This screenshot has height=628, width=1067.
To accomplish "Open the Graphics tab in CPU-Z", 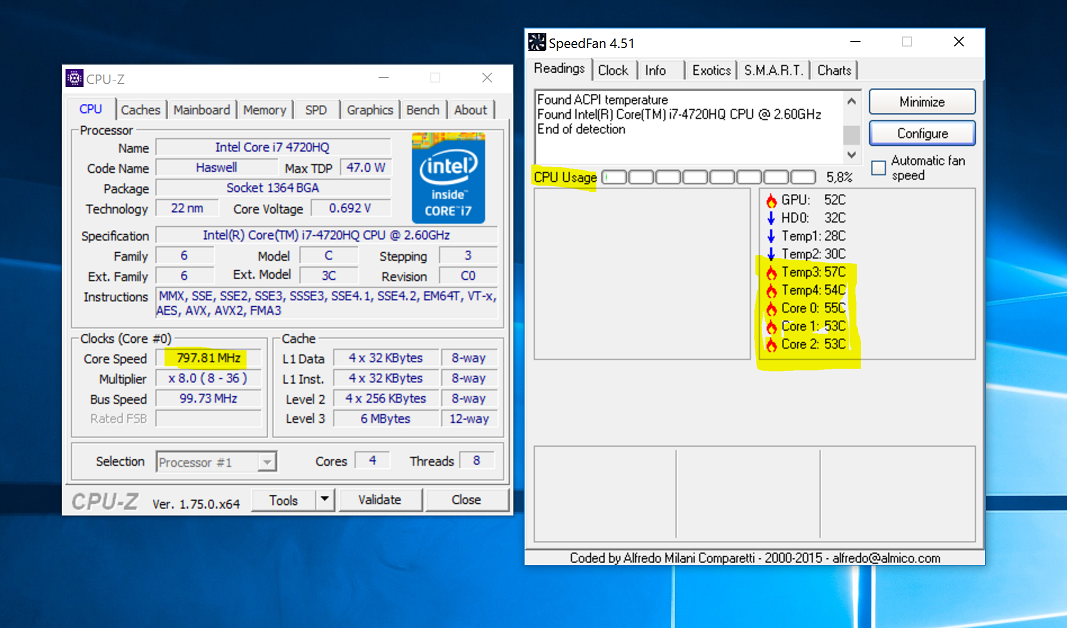I will click(x=370, y=110).
